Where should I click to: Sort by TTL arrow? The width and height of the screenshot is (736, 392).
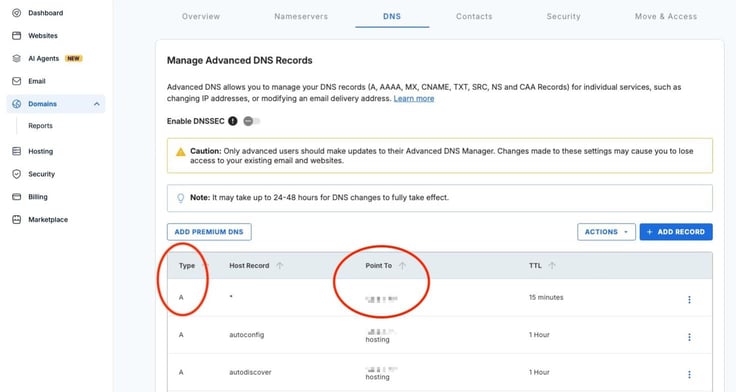coord(552,266)
